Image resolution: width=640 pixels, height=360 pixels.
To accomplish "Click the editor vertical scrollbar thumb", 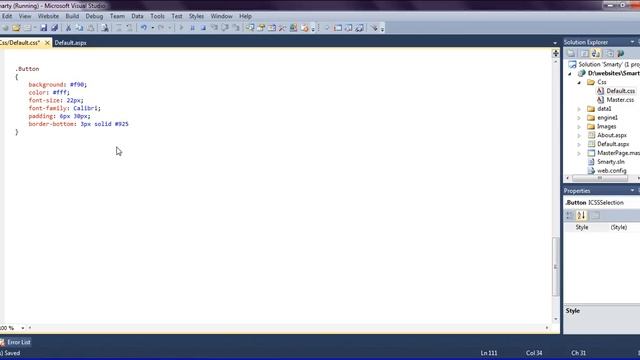I will 555,267.
